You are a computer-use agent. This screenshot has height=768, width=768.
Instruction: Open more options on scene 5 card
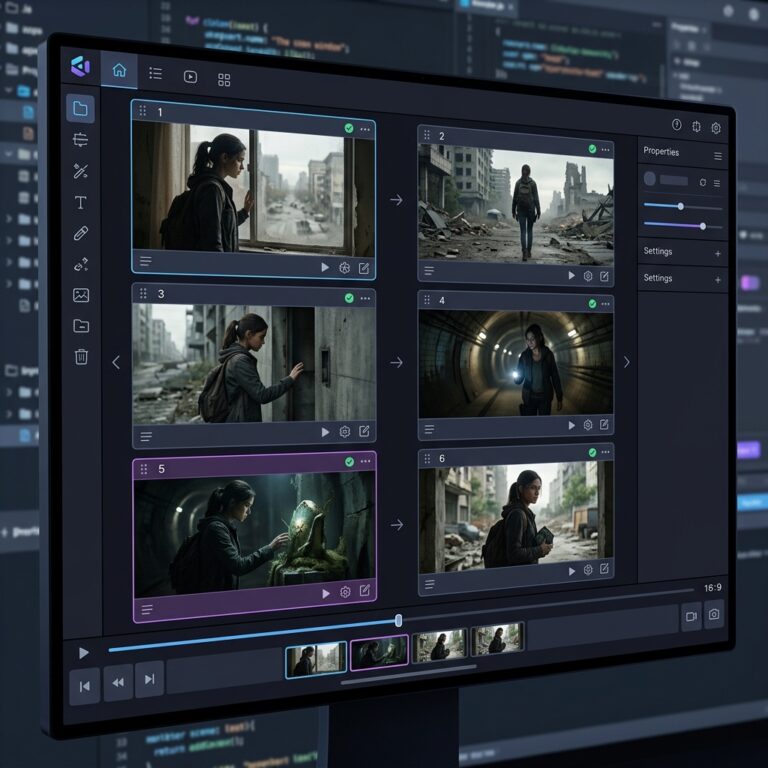coord(365,461)
